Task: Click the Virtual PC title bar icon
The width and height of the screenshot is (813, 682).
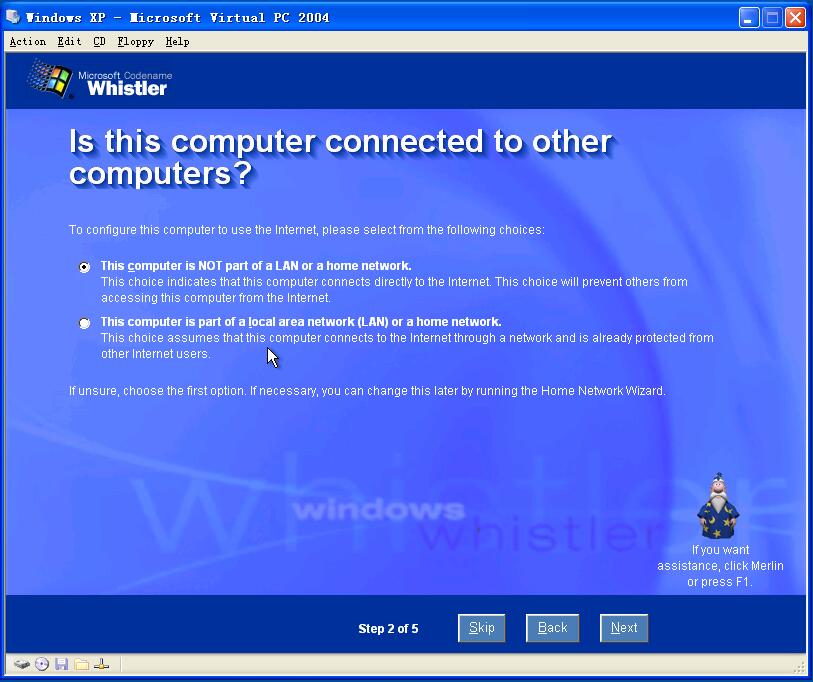Action: pos(13,17)
